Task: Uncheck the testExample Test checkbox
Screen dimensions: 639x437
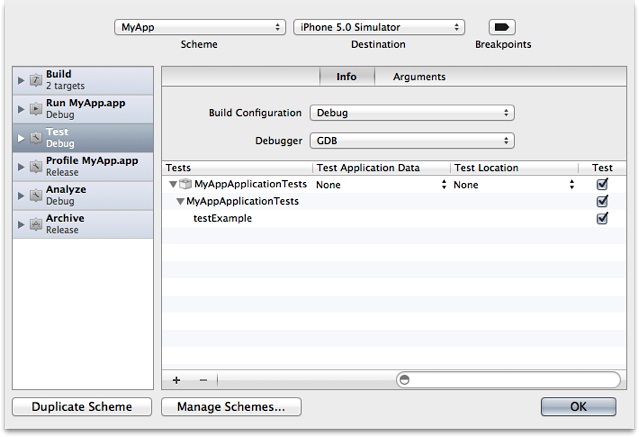Action: click(602, 218)
